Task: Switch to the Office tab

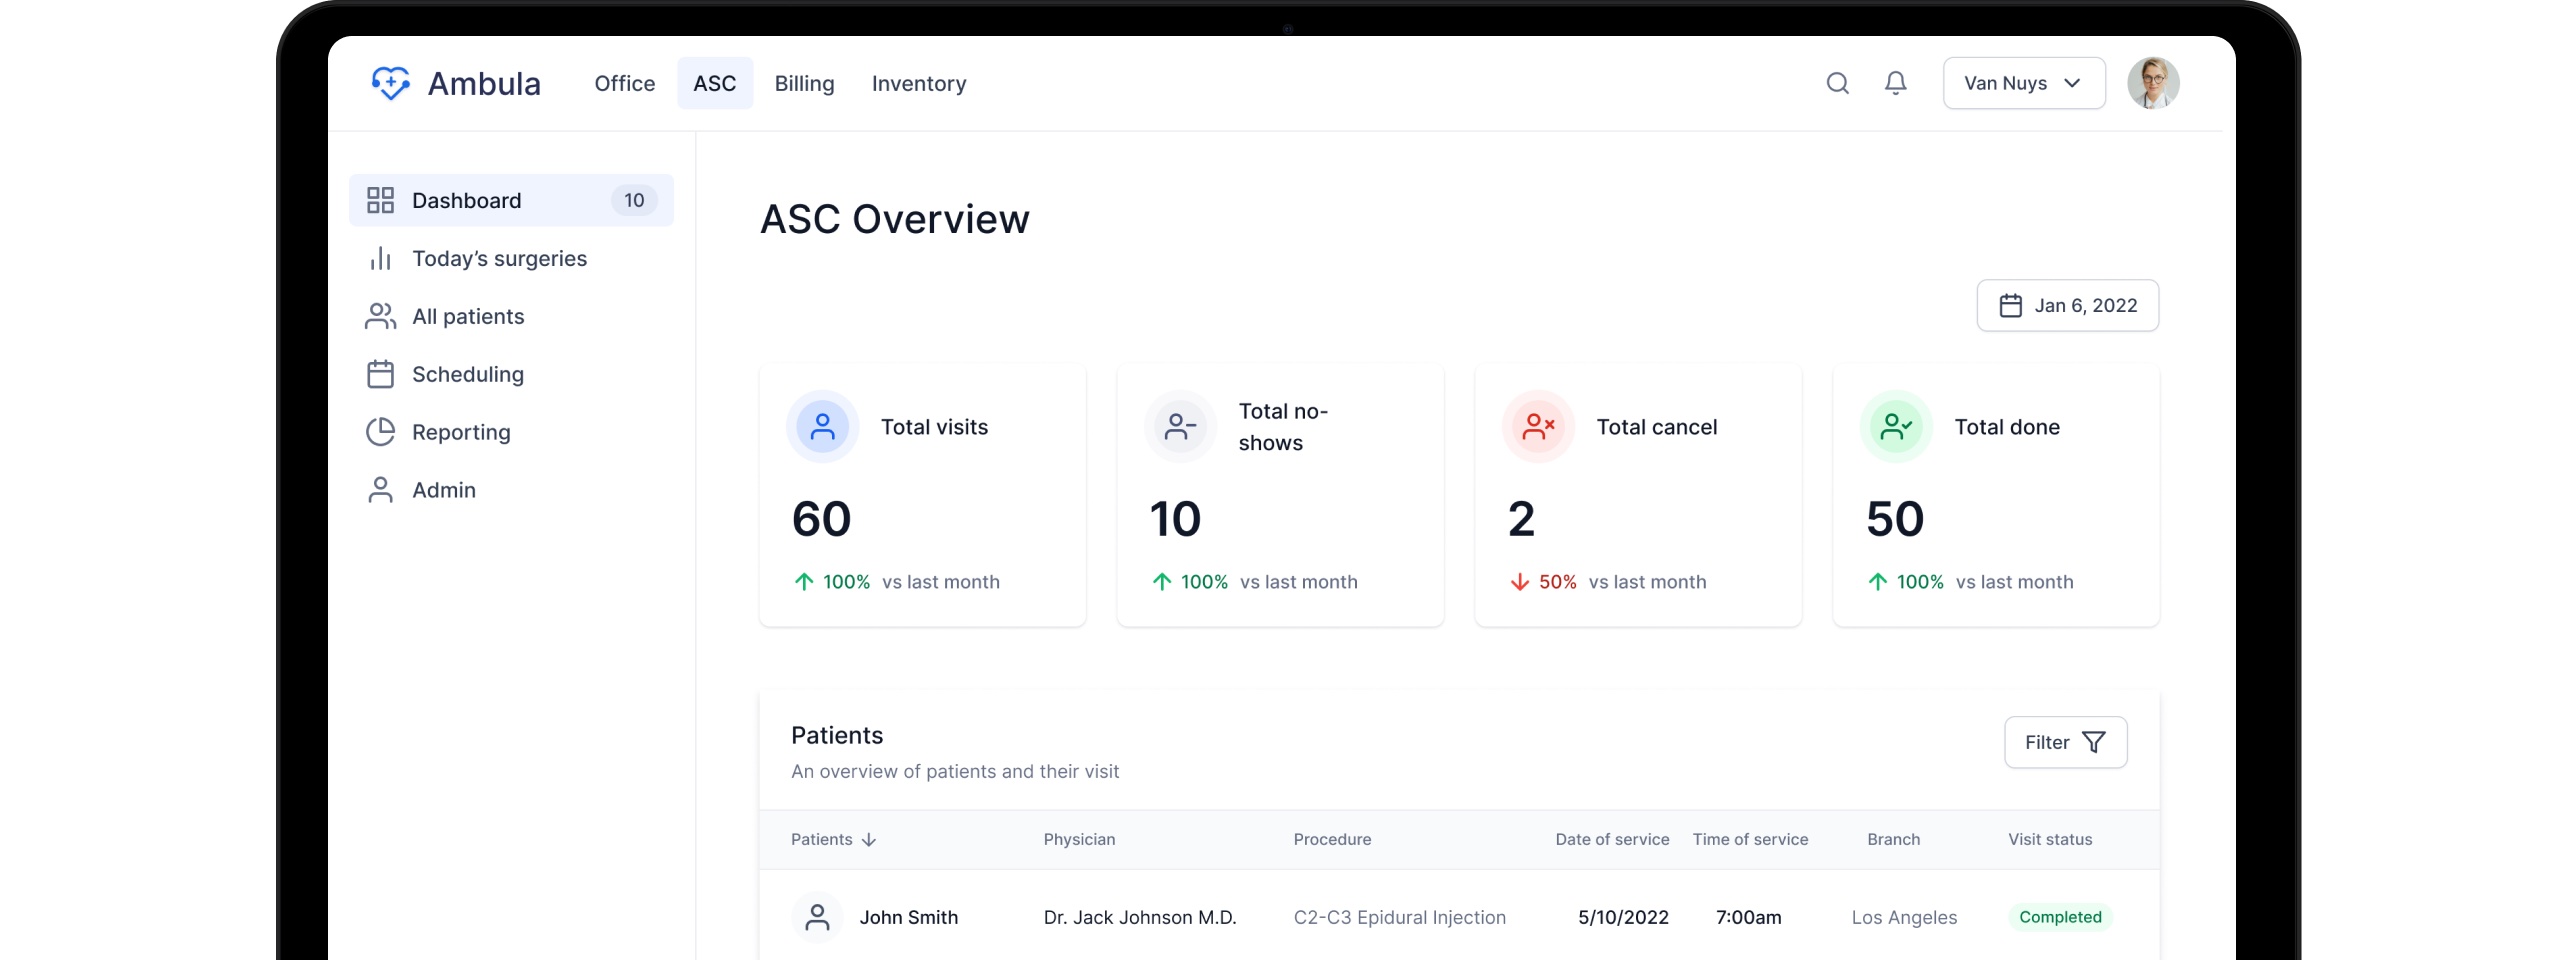Action: coord(624,83)
